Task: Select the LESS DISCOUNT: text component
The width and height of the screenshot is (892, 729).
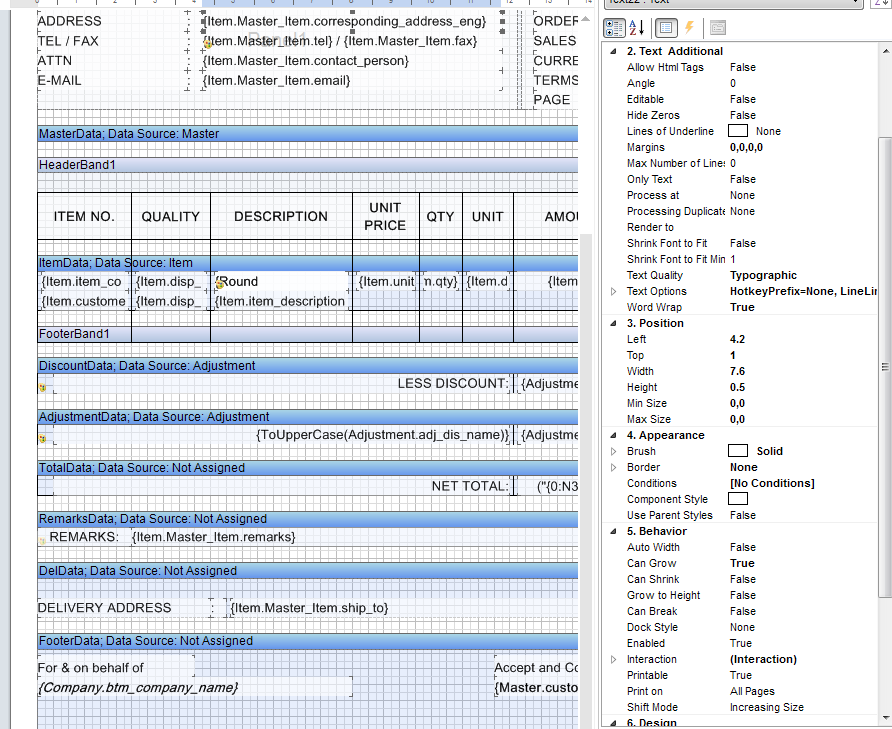Action: (453, 384)
